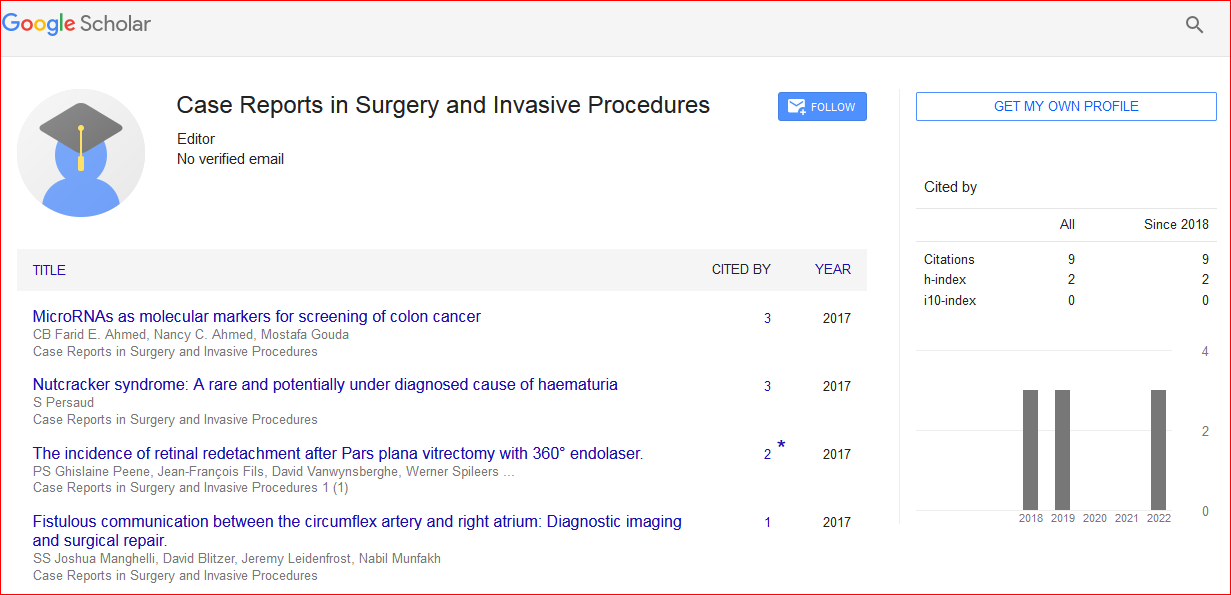
Task: View 1 citation of Fistulous communication article
Action: [767, 523]
